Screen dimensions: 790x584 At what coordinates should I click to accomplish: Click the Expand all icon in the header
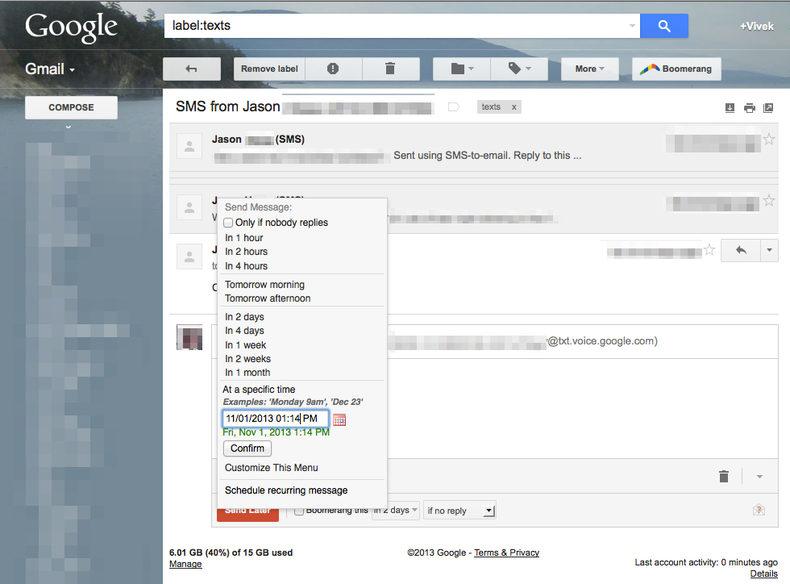coord(730,107)
